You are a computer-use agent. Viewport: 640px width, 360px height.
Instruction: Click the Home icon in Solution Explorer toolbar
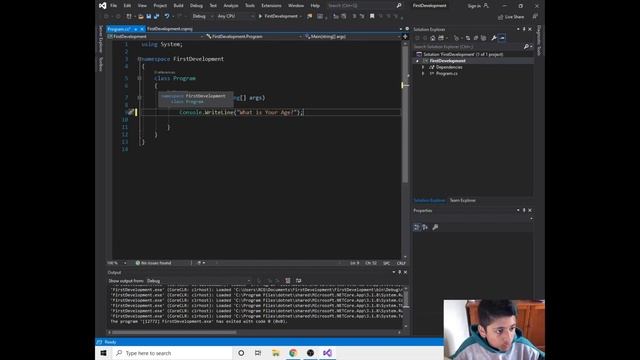click(433, 38)
